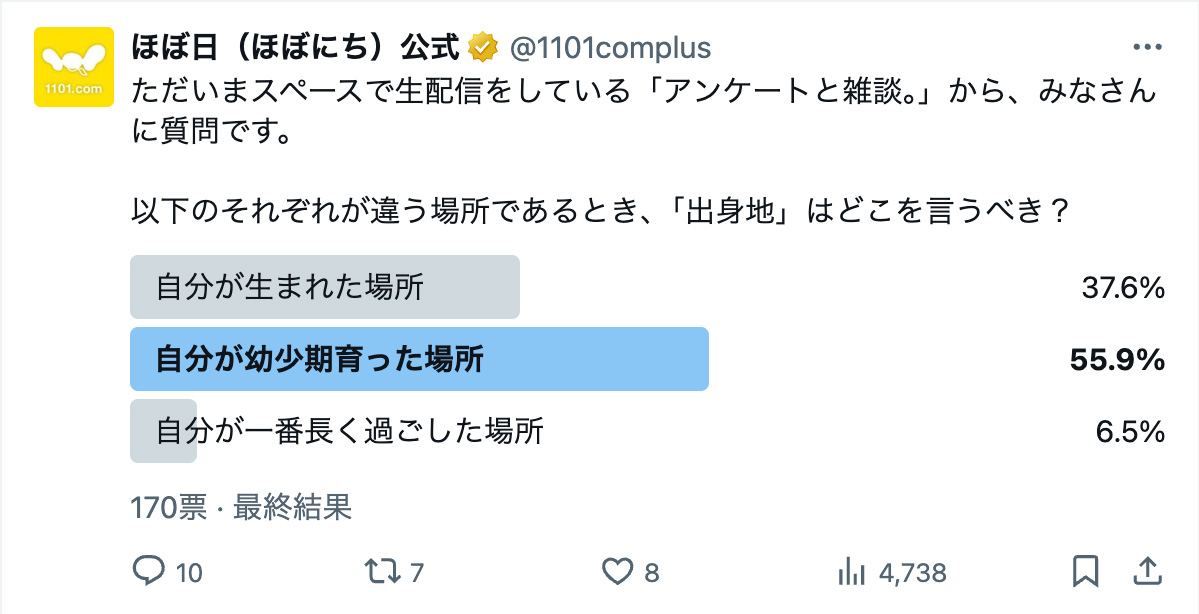1199x614 pixels.
Task: Click the 170票 · 最終結果 vote count
Action: pyautogui.click(x=241, y=508)
